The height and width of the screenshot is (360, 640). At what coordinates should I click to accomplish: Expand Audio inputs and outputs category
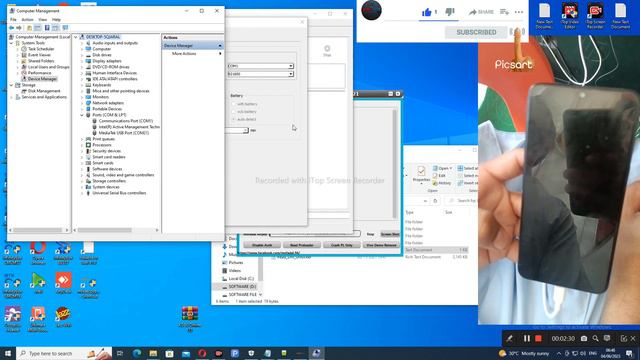(x=82, y=43)
